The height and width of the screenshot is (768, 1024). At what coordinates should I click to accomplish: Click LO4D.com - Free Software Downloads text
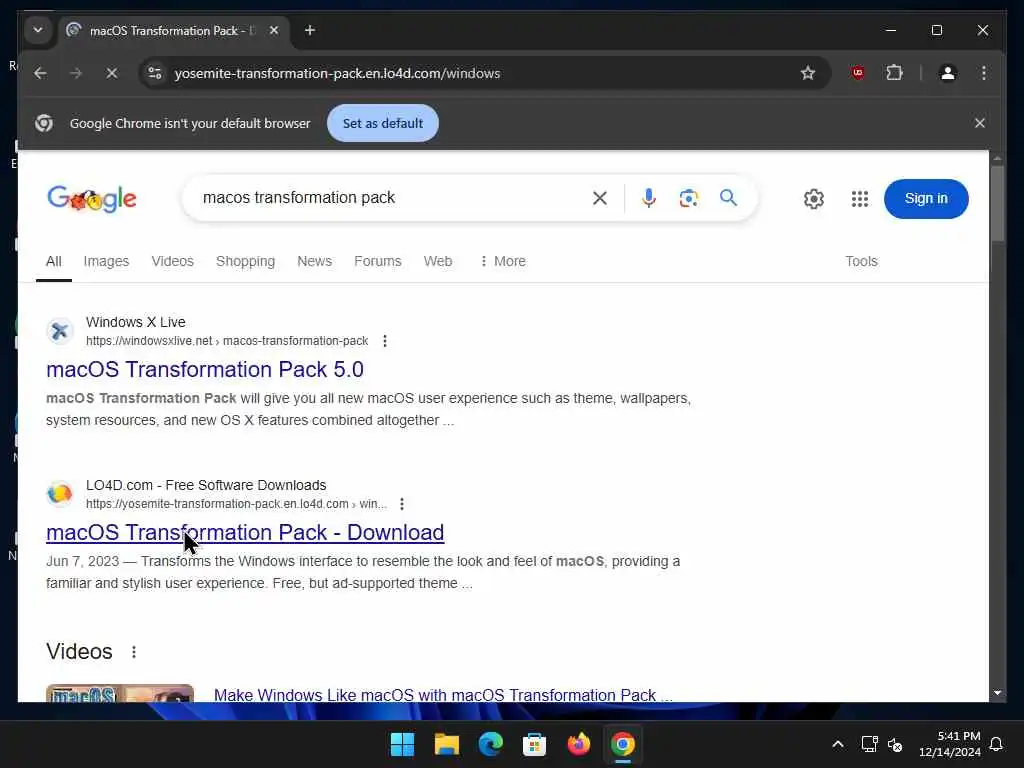(x=206, y=485)
